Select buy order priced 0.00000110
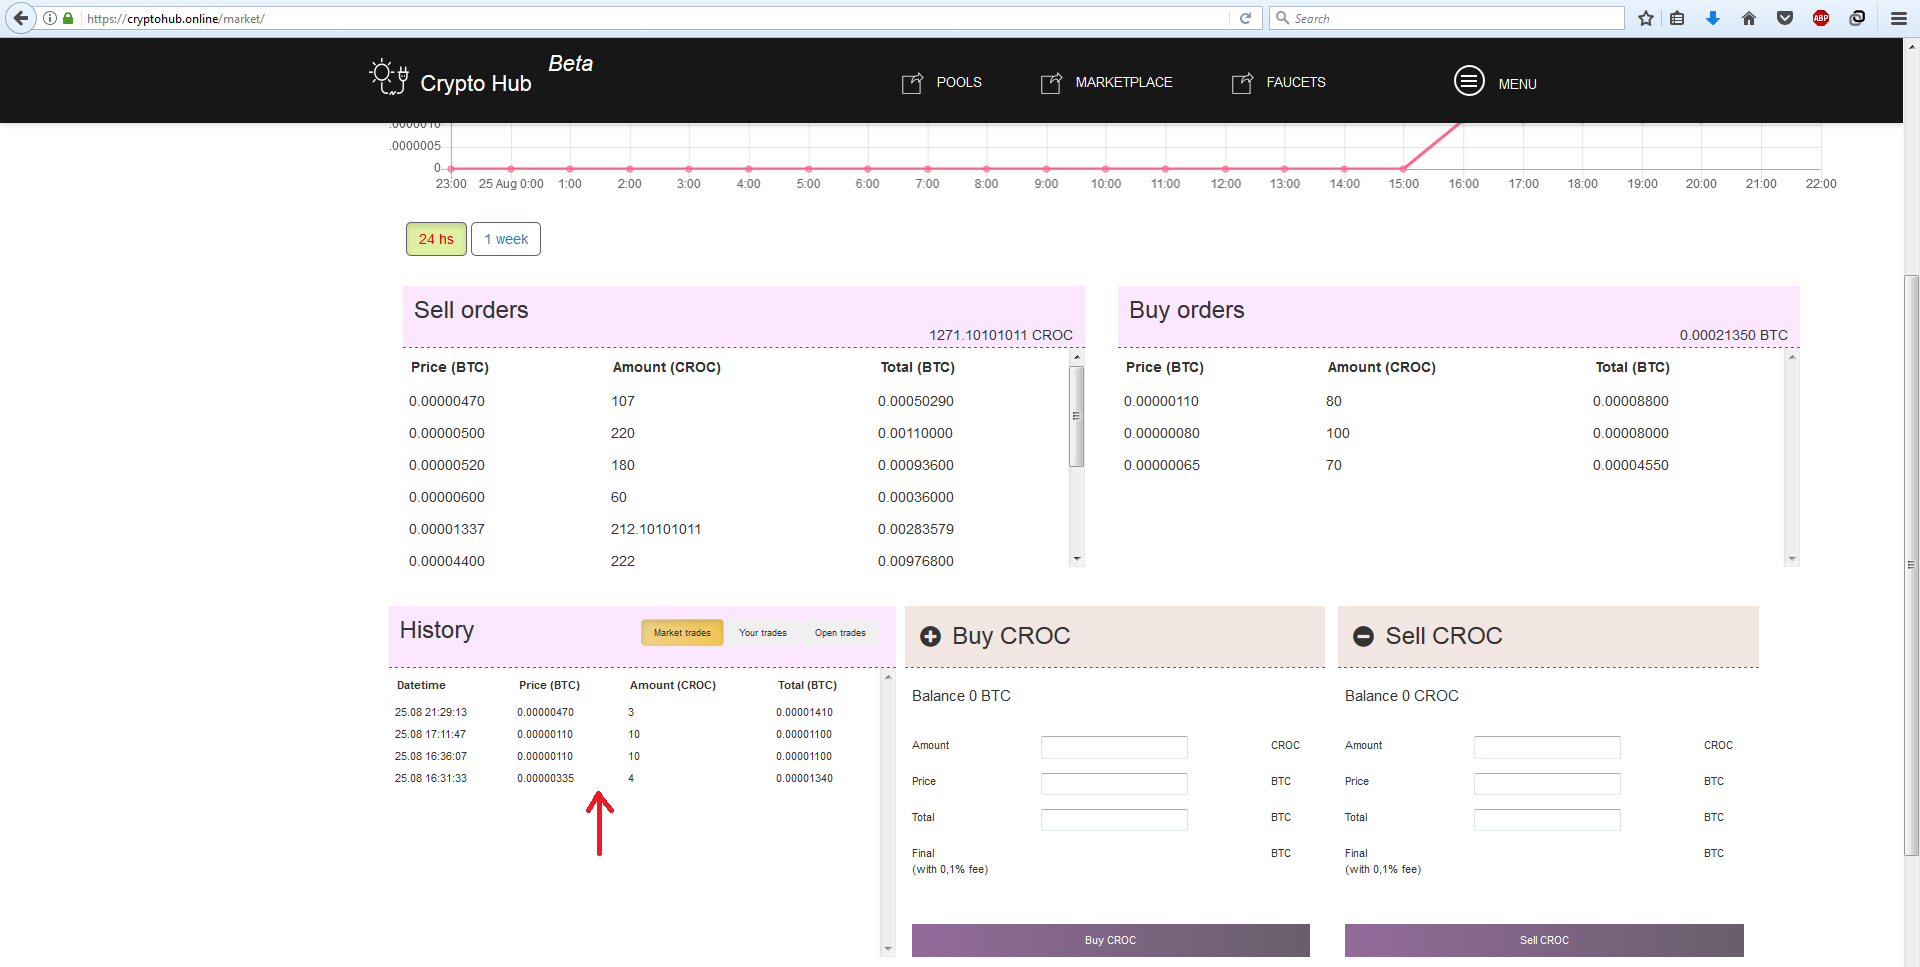The height and width of the screenshot is (967, 1920). pyautogui.click(x=1451, y=401)
